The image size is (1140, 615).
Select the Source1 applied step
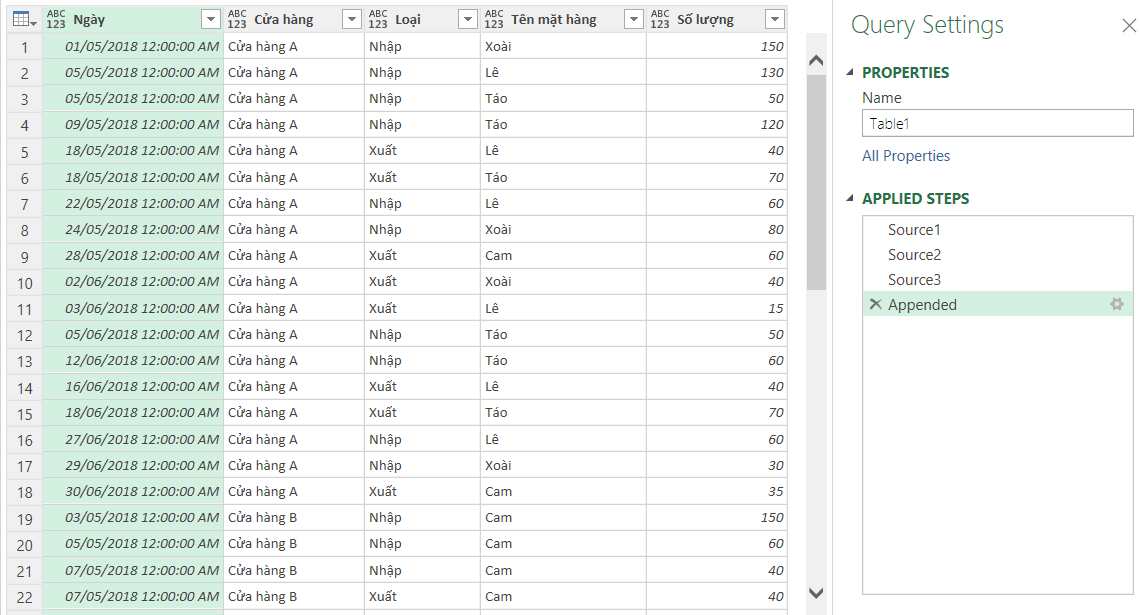(x=998, y=230)
